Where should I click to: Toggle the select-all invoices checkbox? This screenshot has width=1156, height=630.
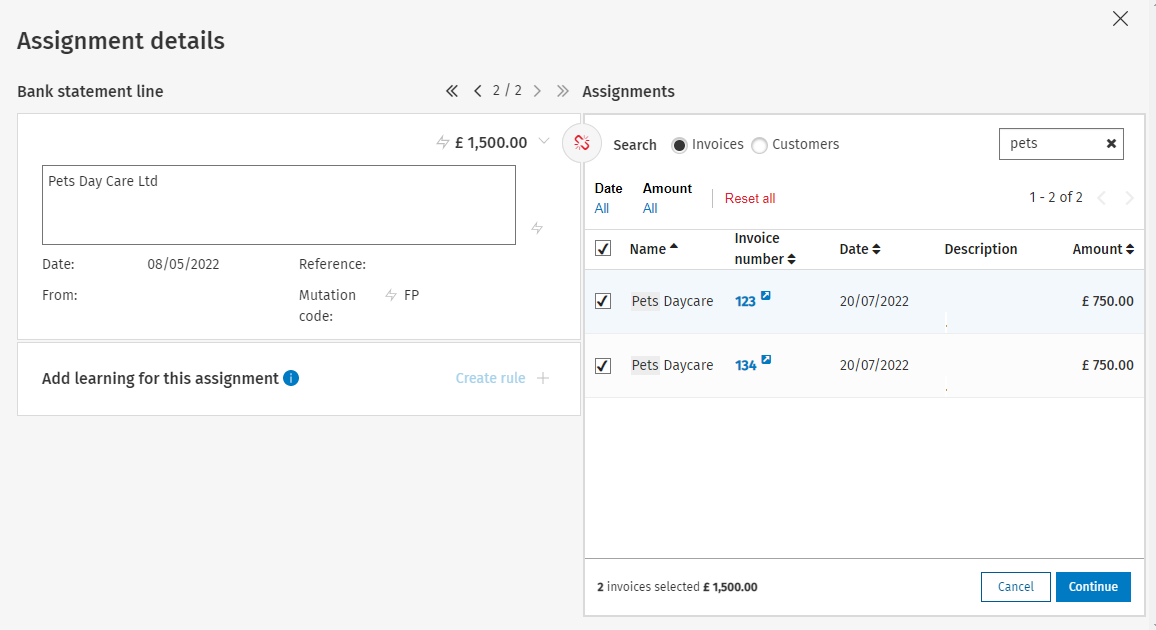tap(603, 248)
